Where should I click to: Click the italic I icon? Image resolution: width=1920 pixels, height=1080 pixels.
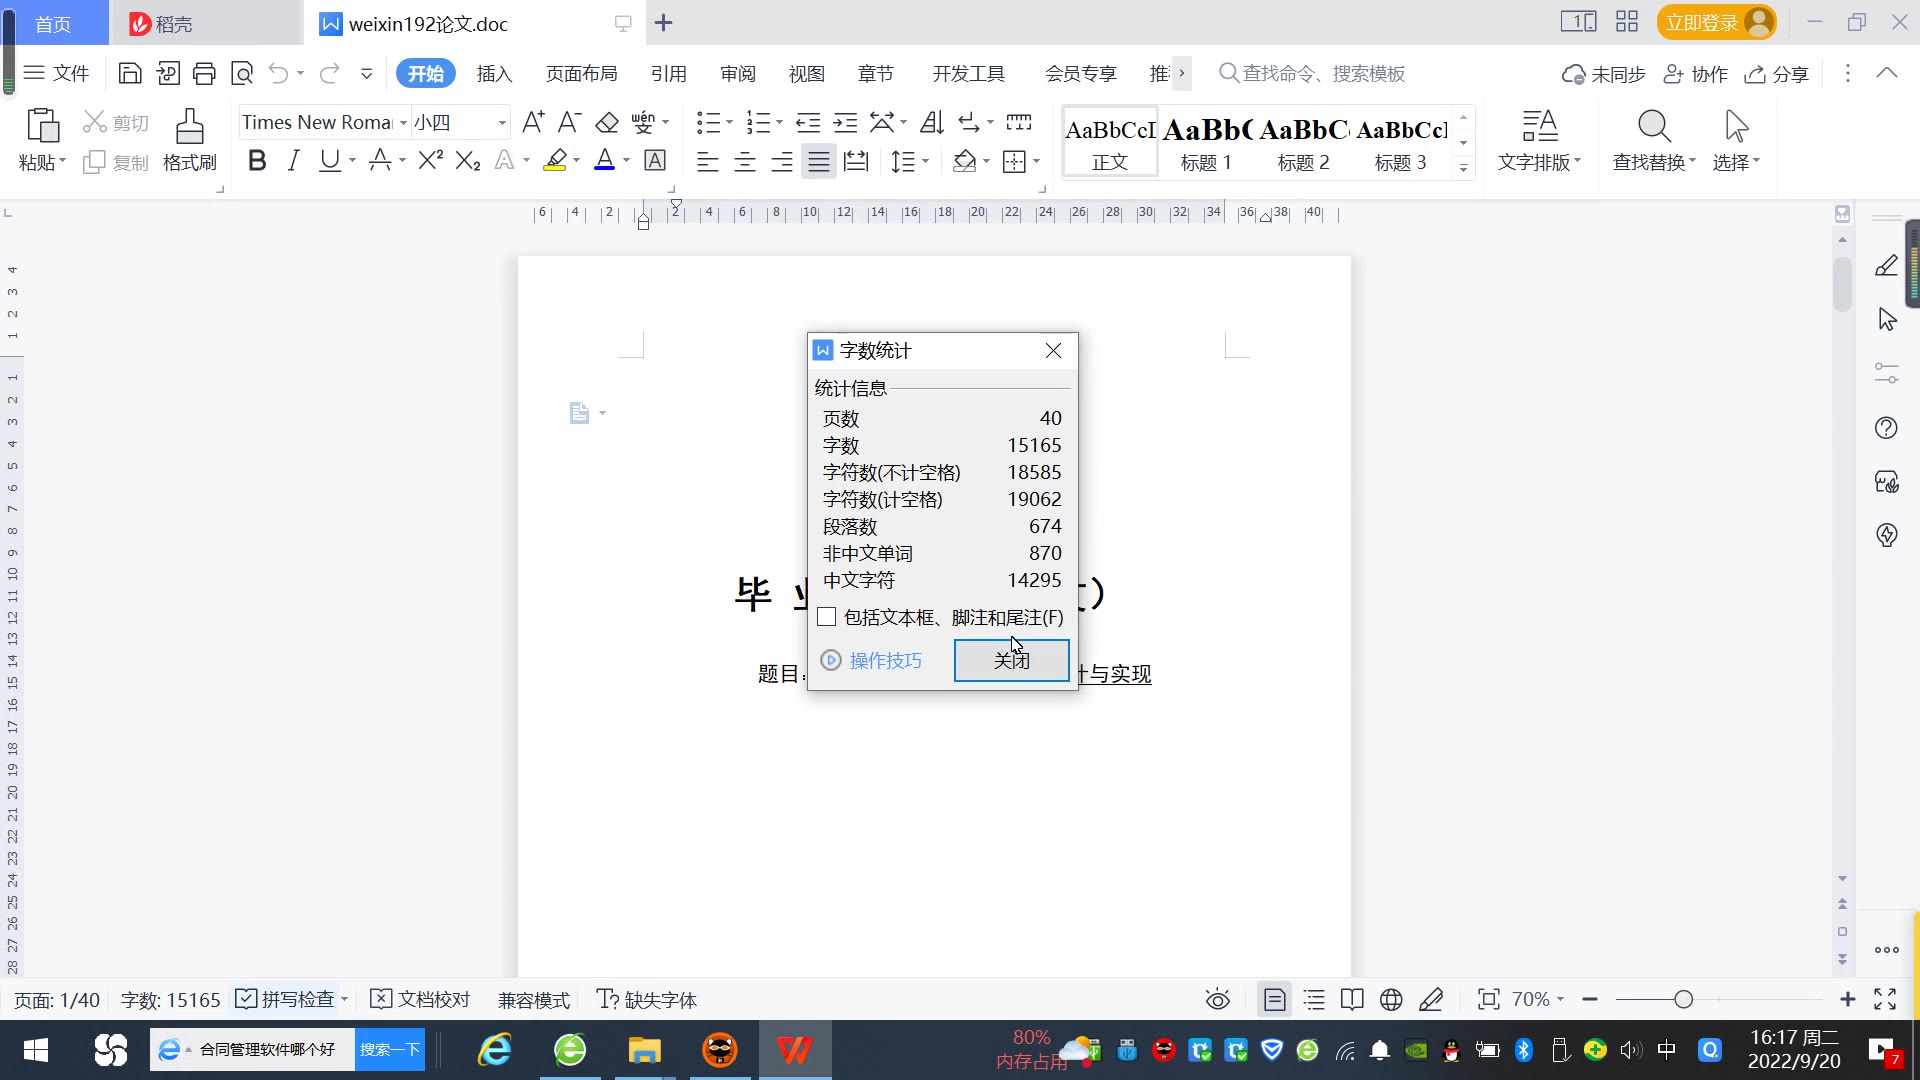click(293, 161)
